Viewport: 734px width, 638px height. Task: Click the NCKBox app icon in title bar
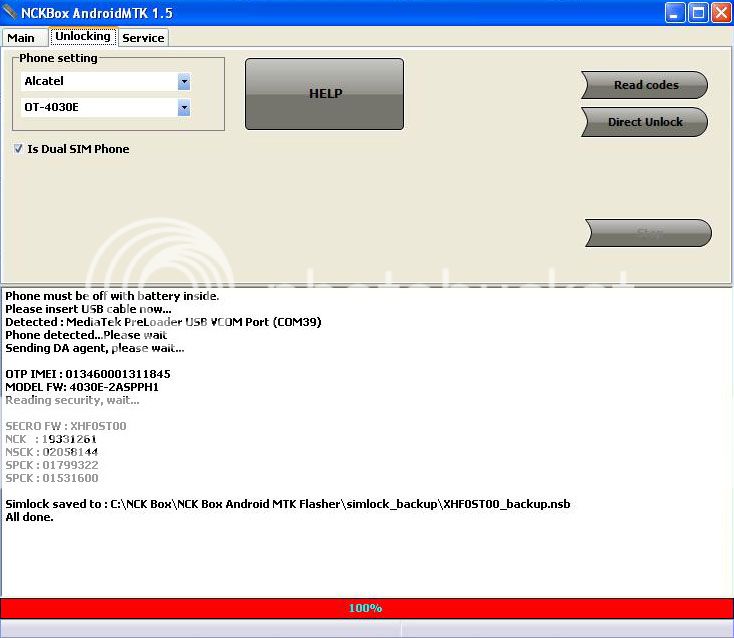coord(11,13)
